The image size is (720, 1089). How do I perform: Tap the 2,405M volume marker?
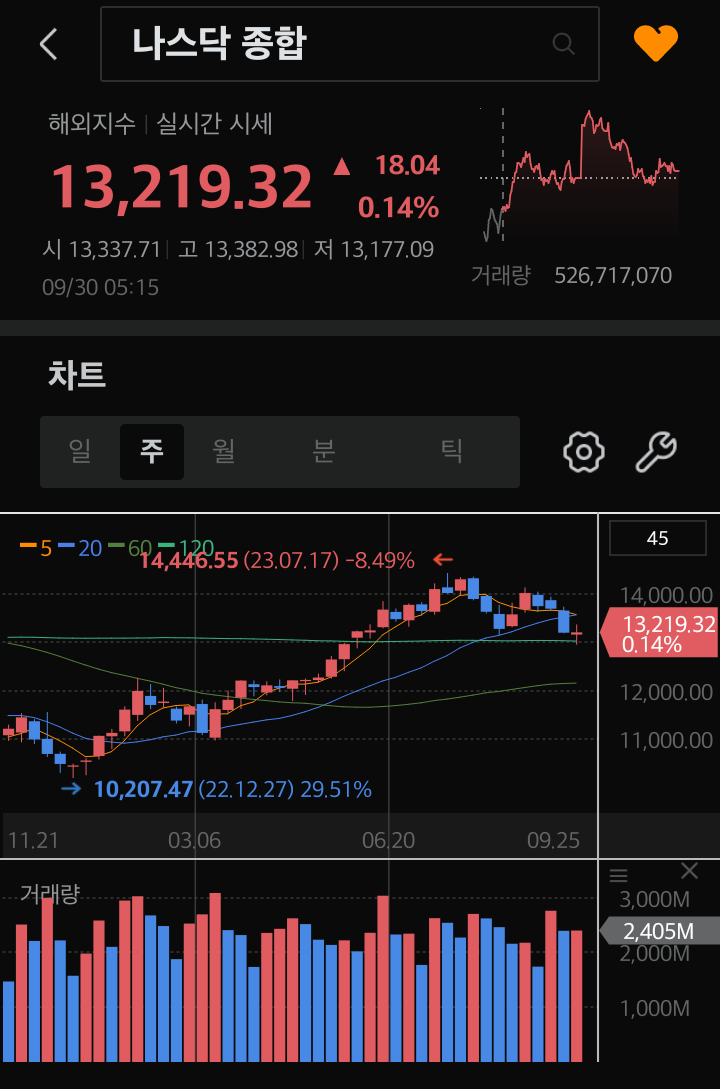point(660,931)
